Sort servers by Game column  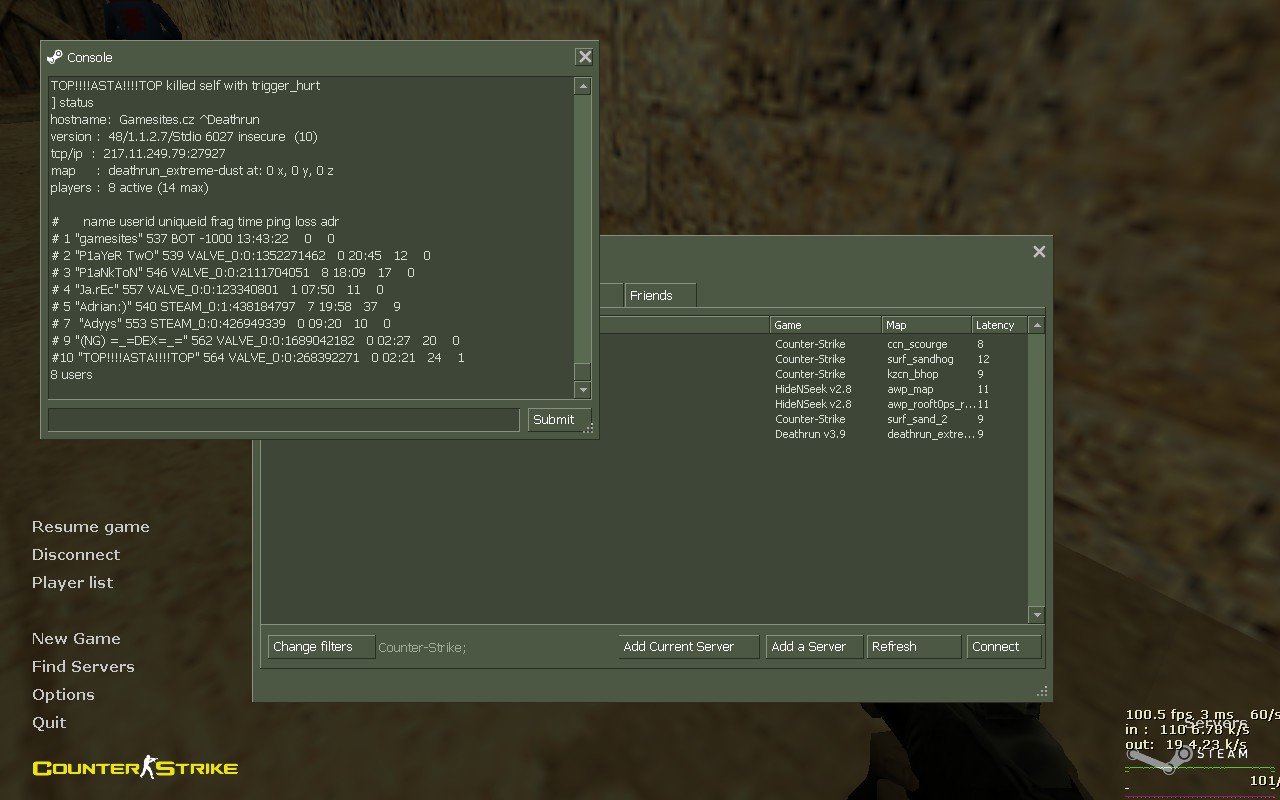pos(825,325)
